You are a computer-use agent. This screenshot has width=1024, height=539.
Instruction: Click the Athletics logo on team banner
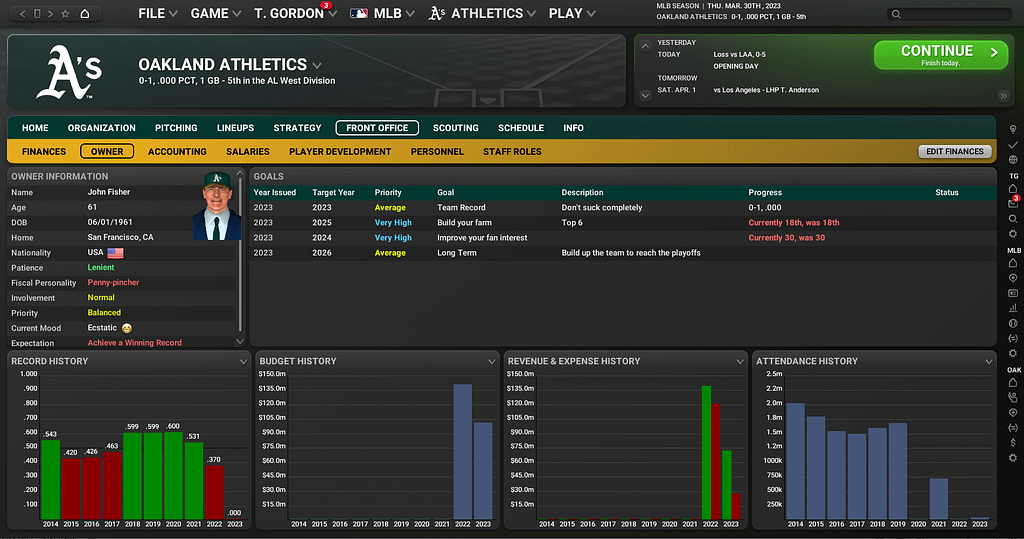click(x=69, y=71)
